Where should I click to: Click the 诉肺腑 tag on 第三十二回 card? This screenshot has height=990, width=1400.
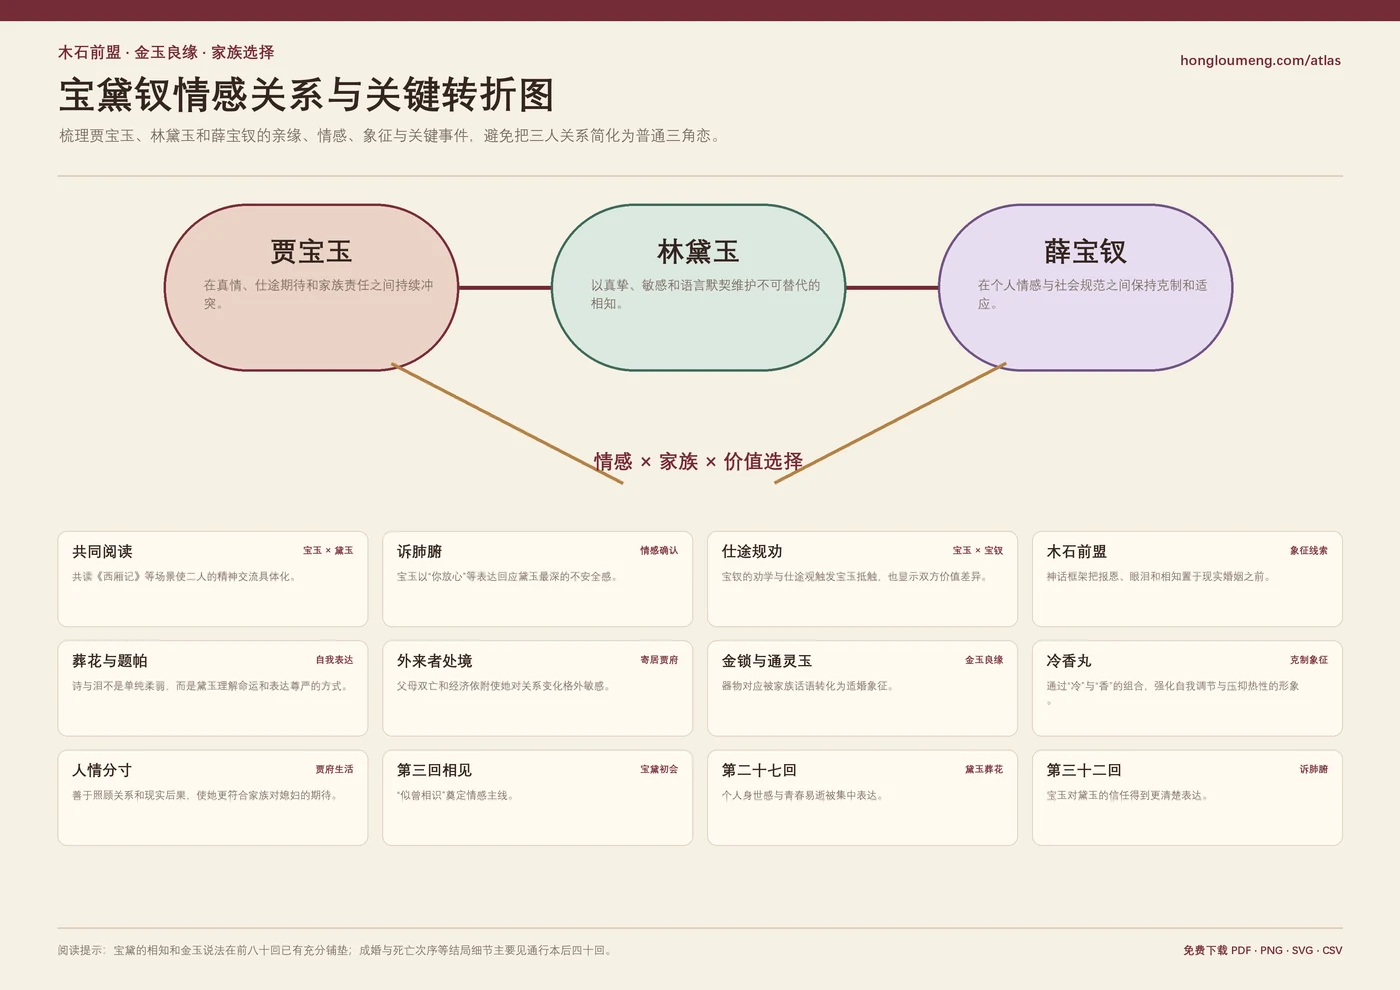1314,770
